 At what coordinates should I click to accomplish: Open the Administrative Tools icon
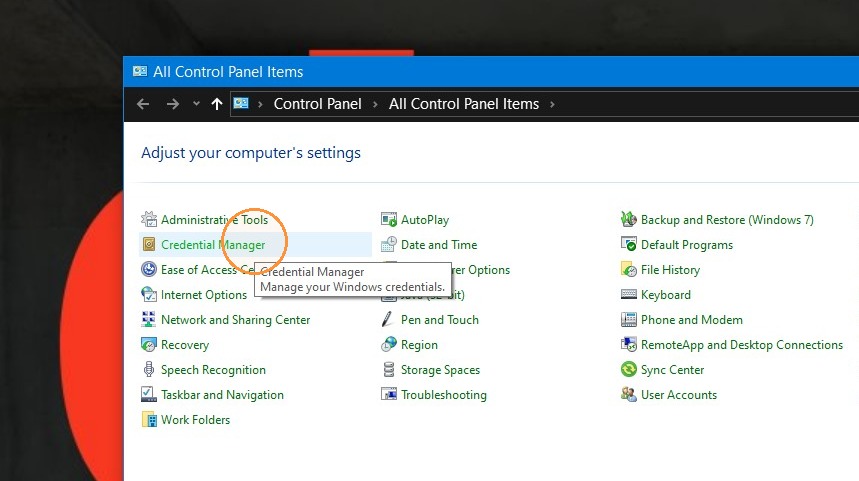(x=148, y=220)
